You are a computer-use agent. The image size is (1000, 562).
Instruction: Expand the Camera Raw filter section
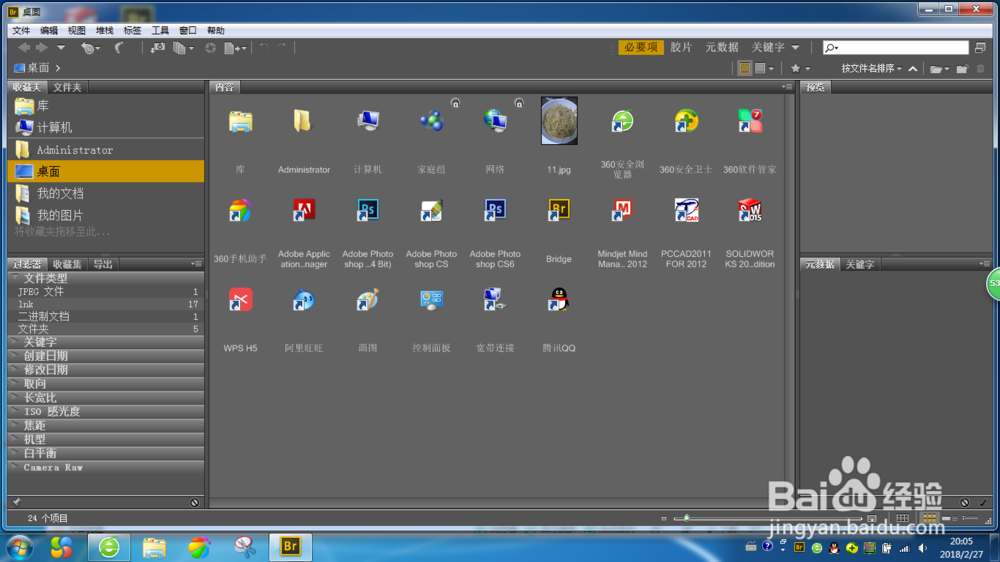click(14, 467)
